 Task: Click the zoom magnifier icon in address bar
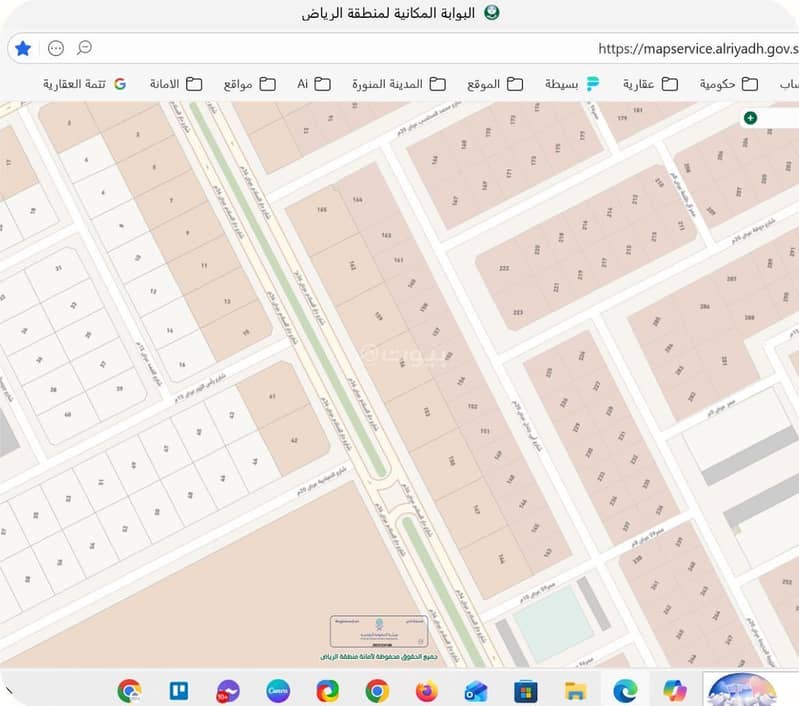(x=85, y=48)
